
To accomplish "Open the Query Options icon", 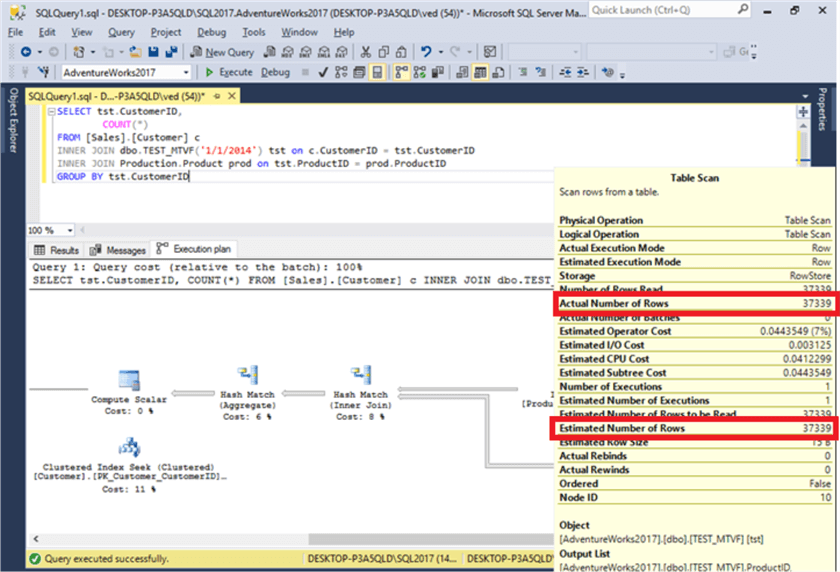I will click(359, 72).
